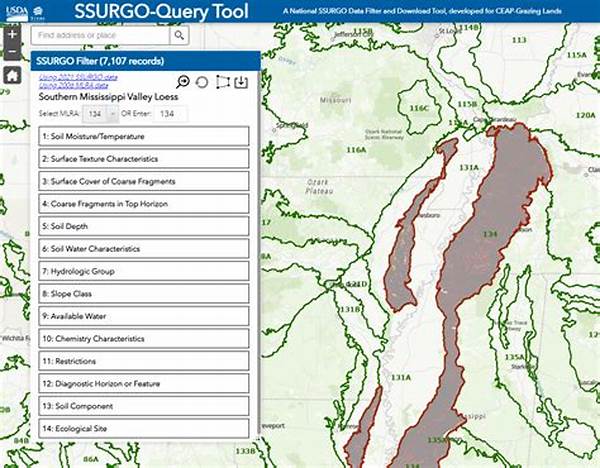Image resolution: width=600 pixels, height=468 pixels.
Task: Click the 134 label on the highlighted region
Action: [490, 233]
